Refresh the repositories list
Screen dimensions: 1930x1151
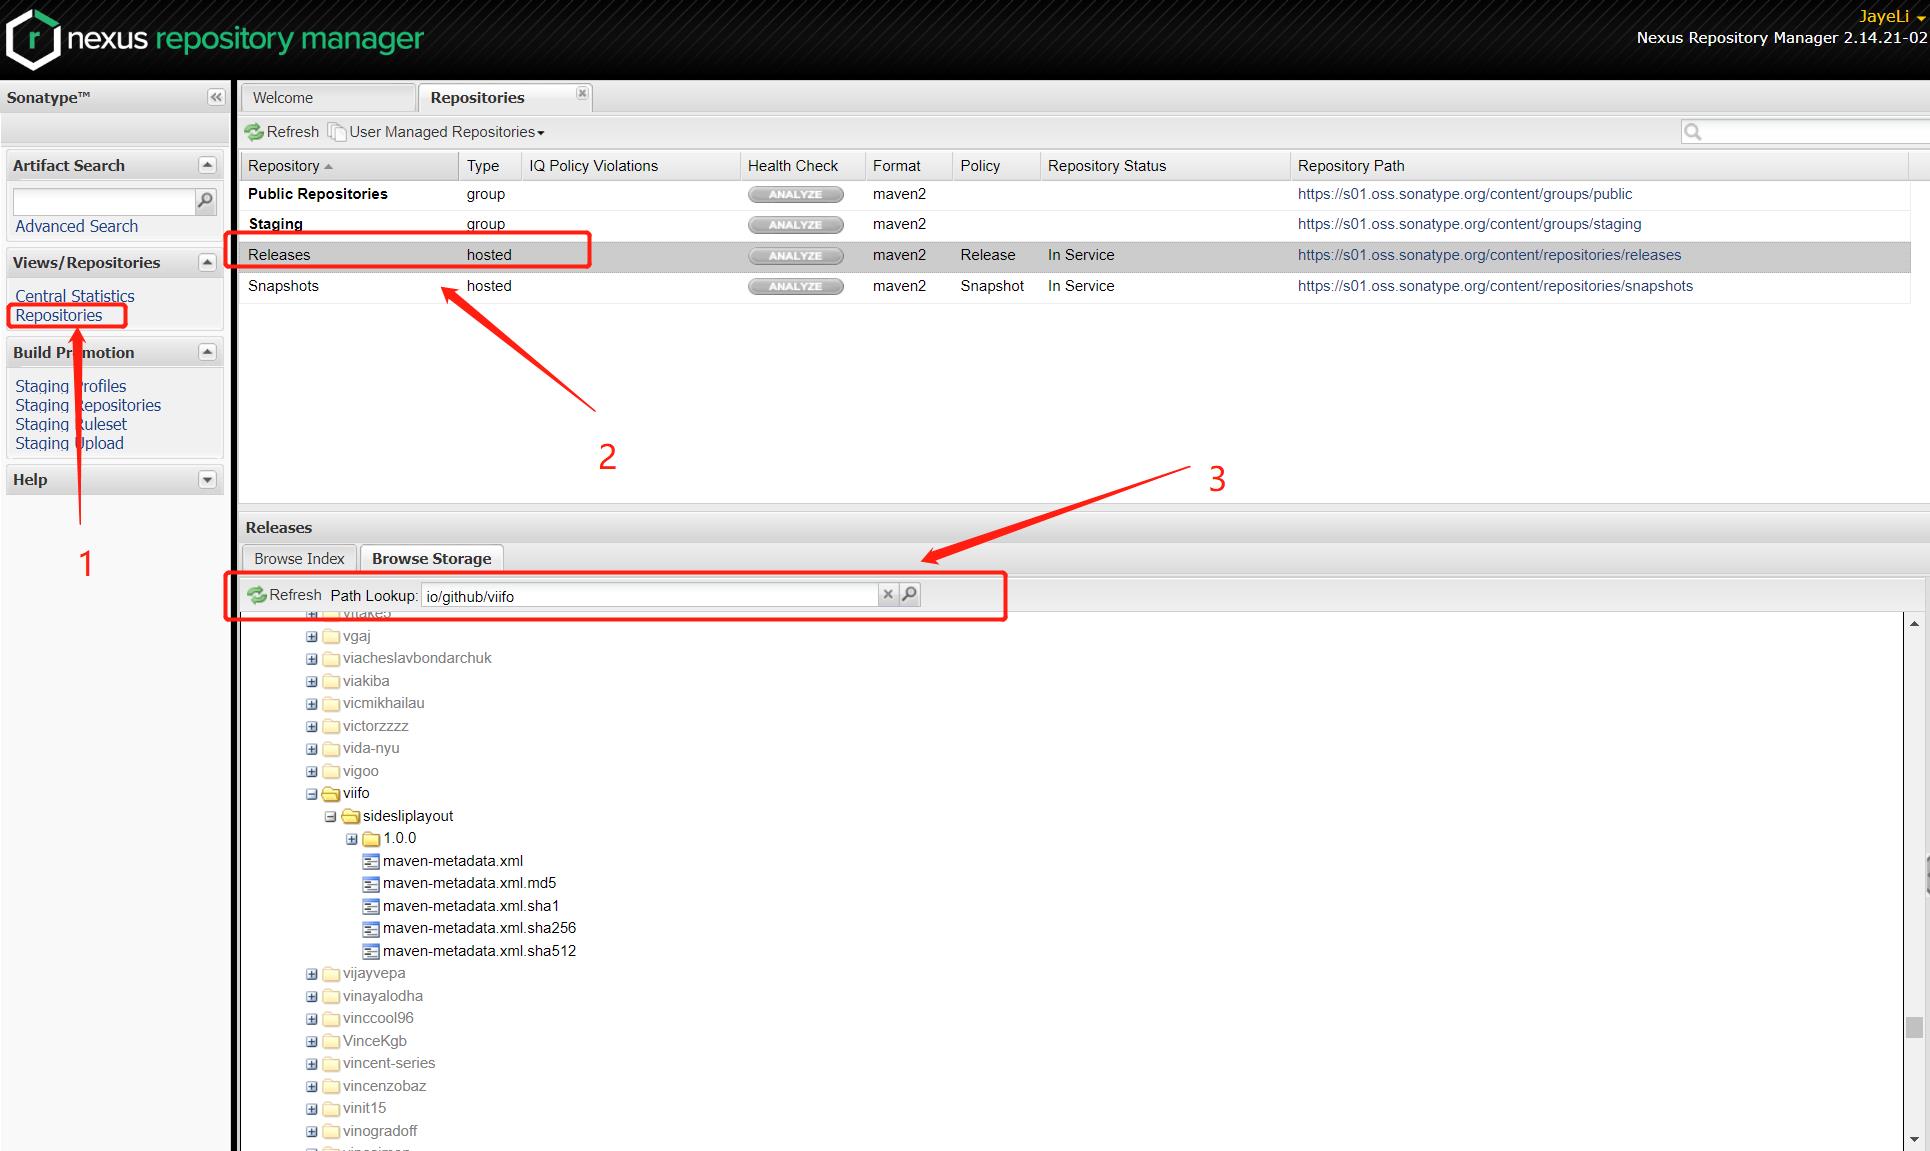click(282, 132)
